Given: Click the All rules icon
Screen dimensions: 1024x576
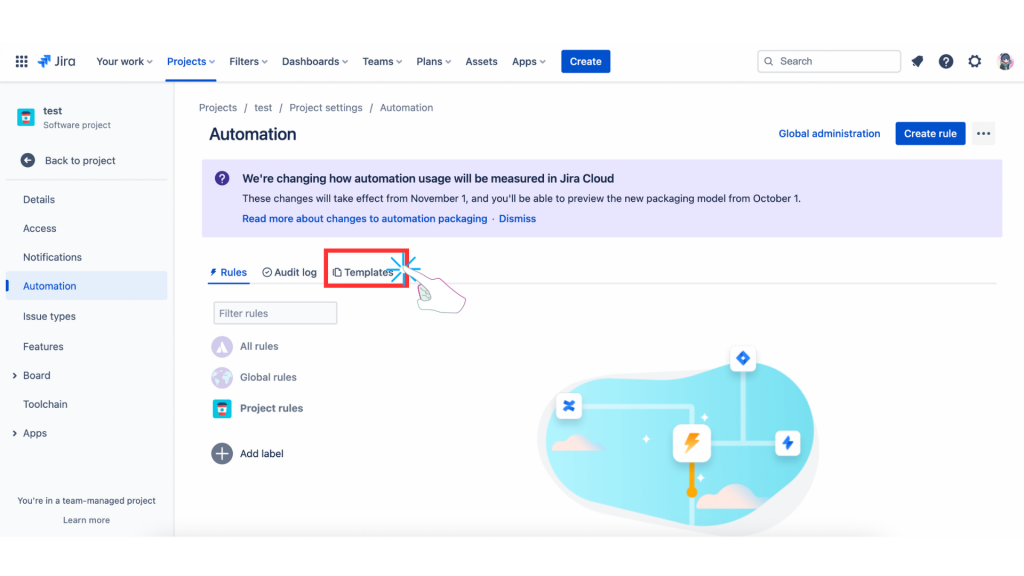Looking at the screenshot, I should click(x=222, y=347).
